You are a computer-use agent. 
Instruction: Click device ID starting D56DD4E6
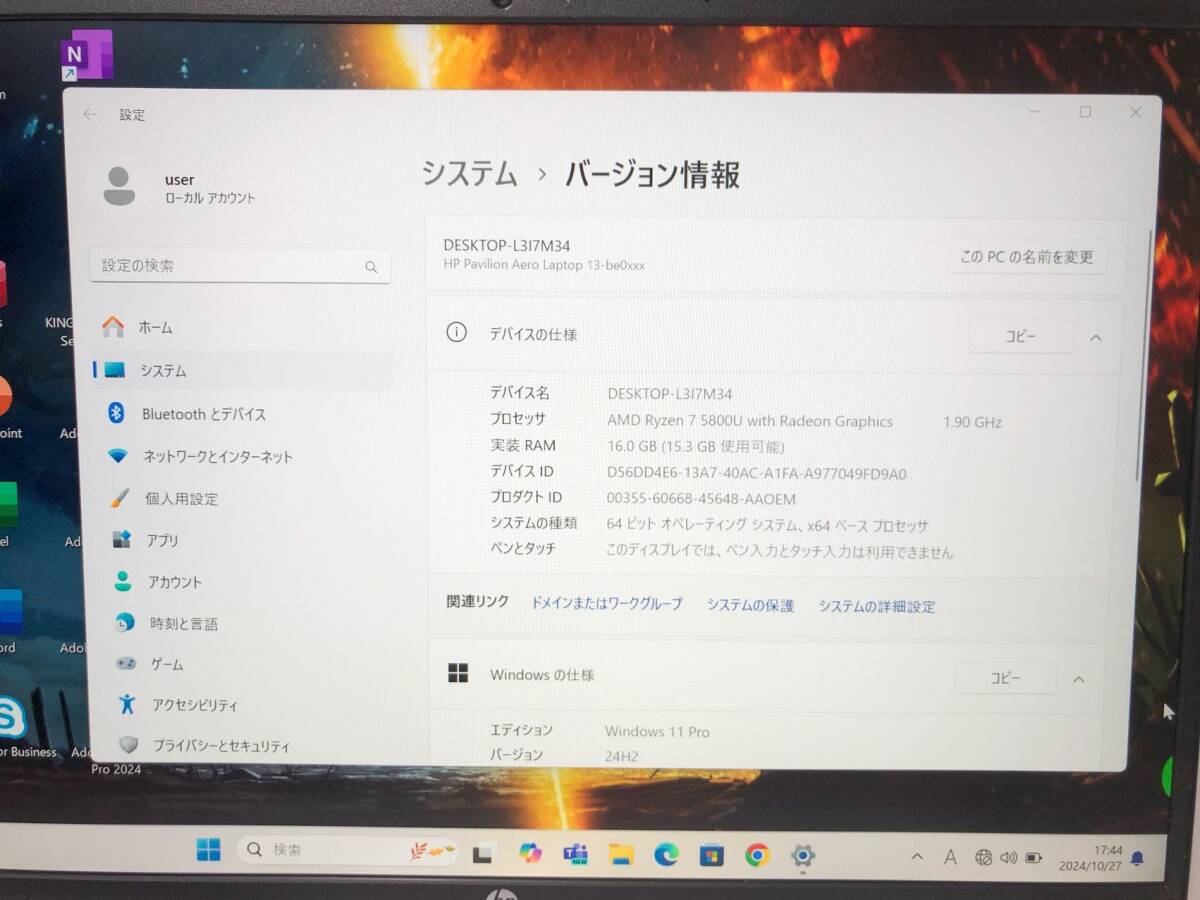click(757, 473)
